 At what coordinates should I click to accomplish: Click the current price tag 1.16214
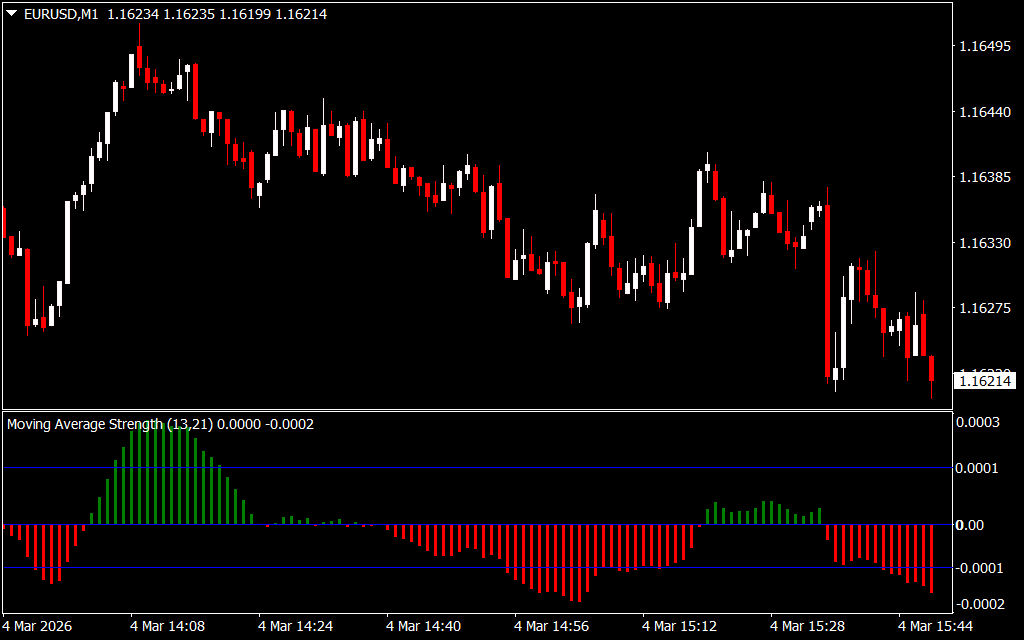click(985, 381)
